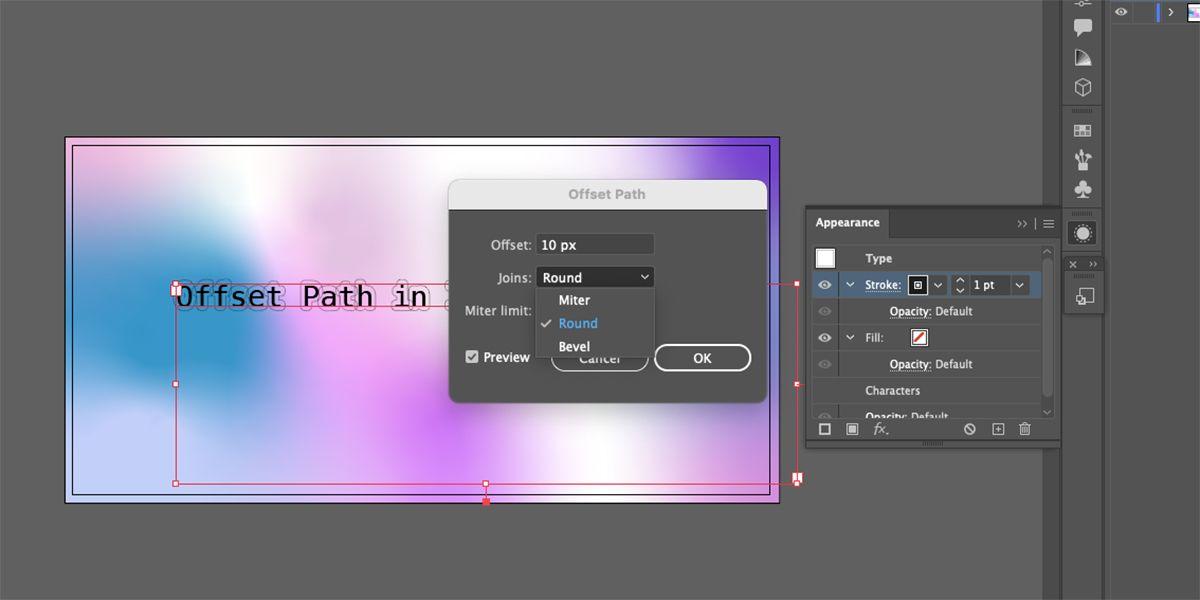Click Add New Stroke in Appearance panel
Screen dimensions: 1200x600
tap(825, 429)
